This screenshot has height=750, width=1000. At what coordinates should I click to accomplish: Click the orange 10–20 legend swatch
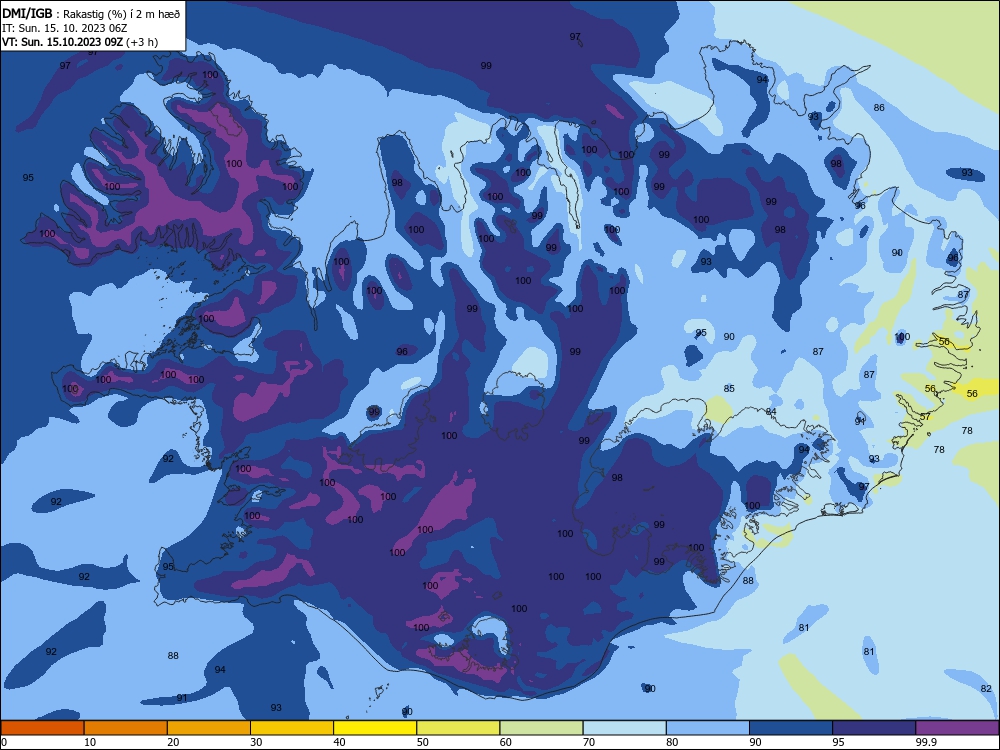click(126, 728)
